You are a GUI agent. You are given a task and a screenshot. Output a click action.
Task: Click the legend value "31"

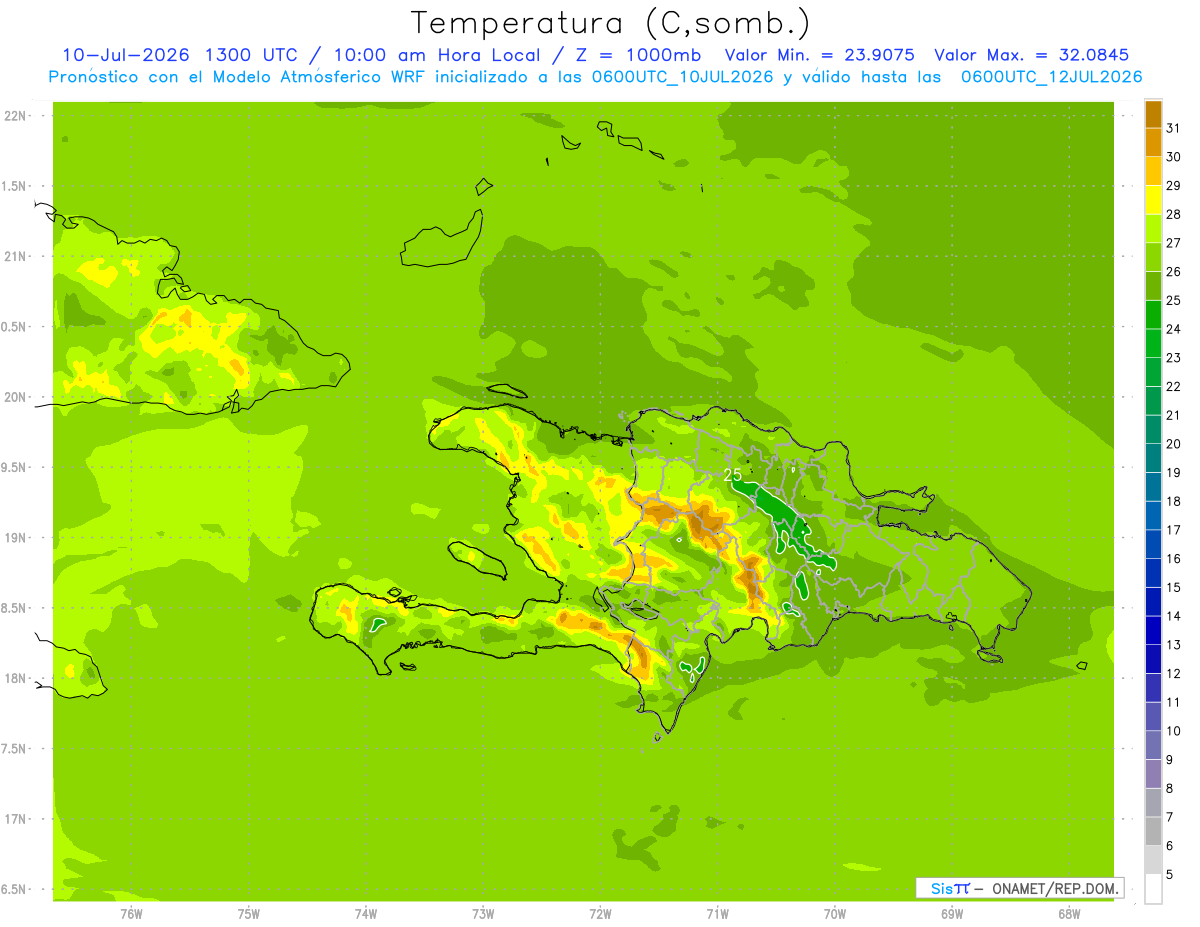(x=1174, y=128)
